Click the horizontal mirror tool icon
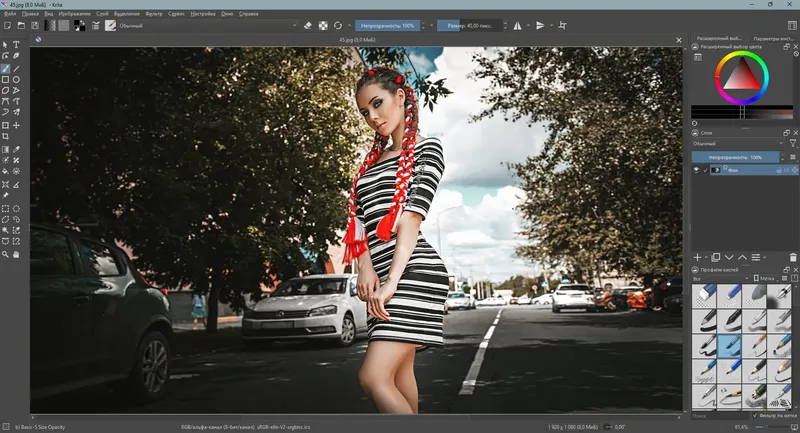This screenshot has height=433, width=800. (x=517, y=25)
